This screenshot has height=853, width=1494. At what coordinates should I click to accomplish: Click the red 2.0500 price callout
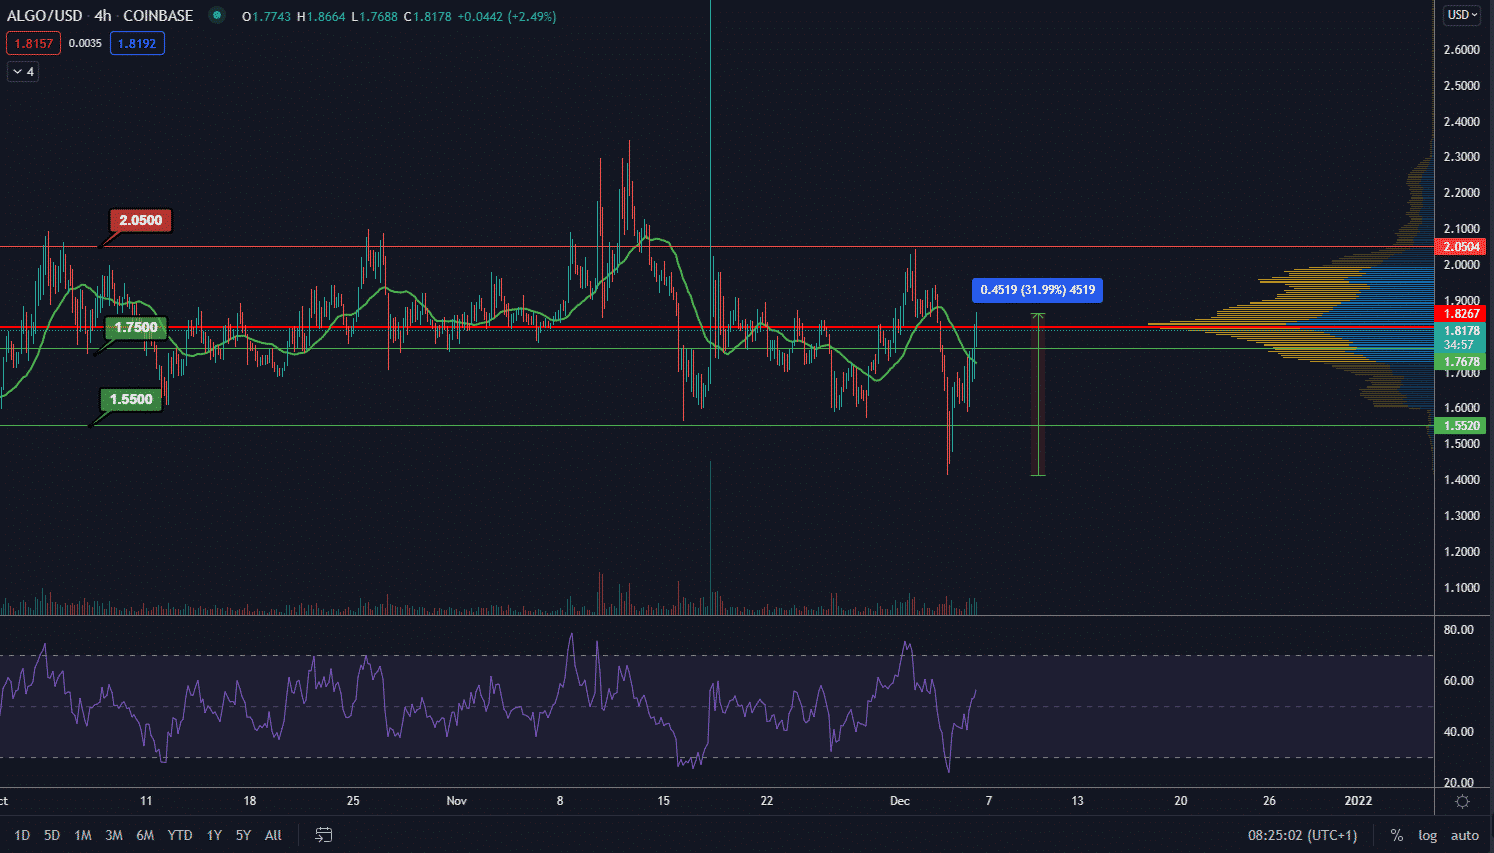[x=140, y=220]
